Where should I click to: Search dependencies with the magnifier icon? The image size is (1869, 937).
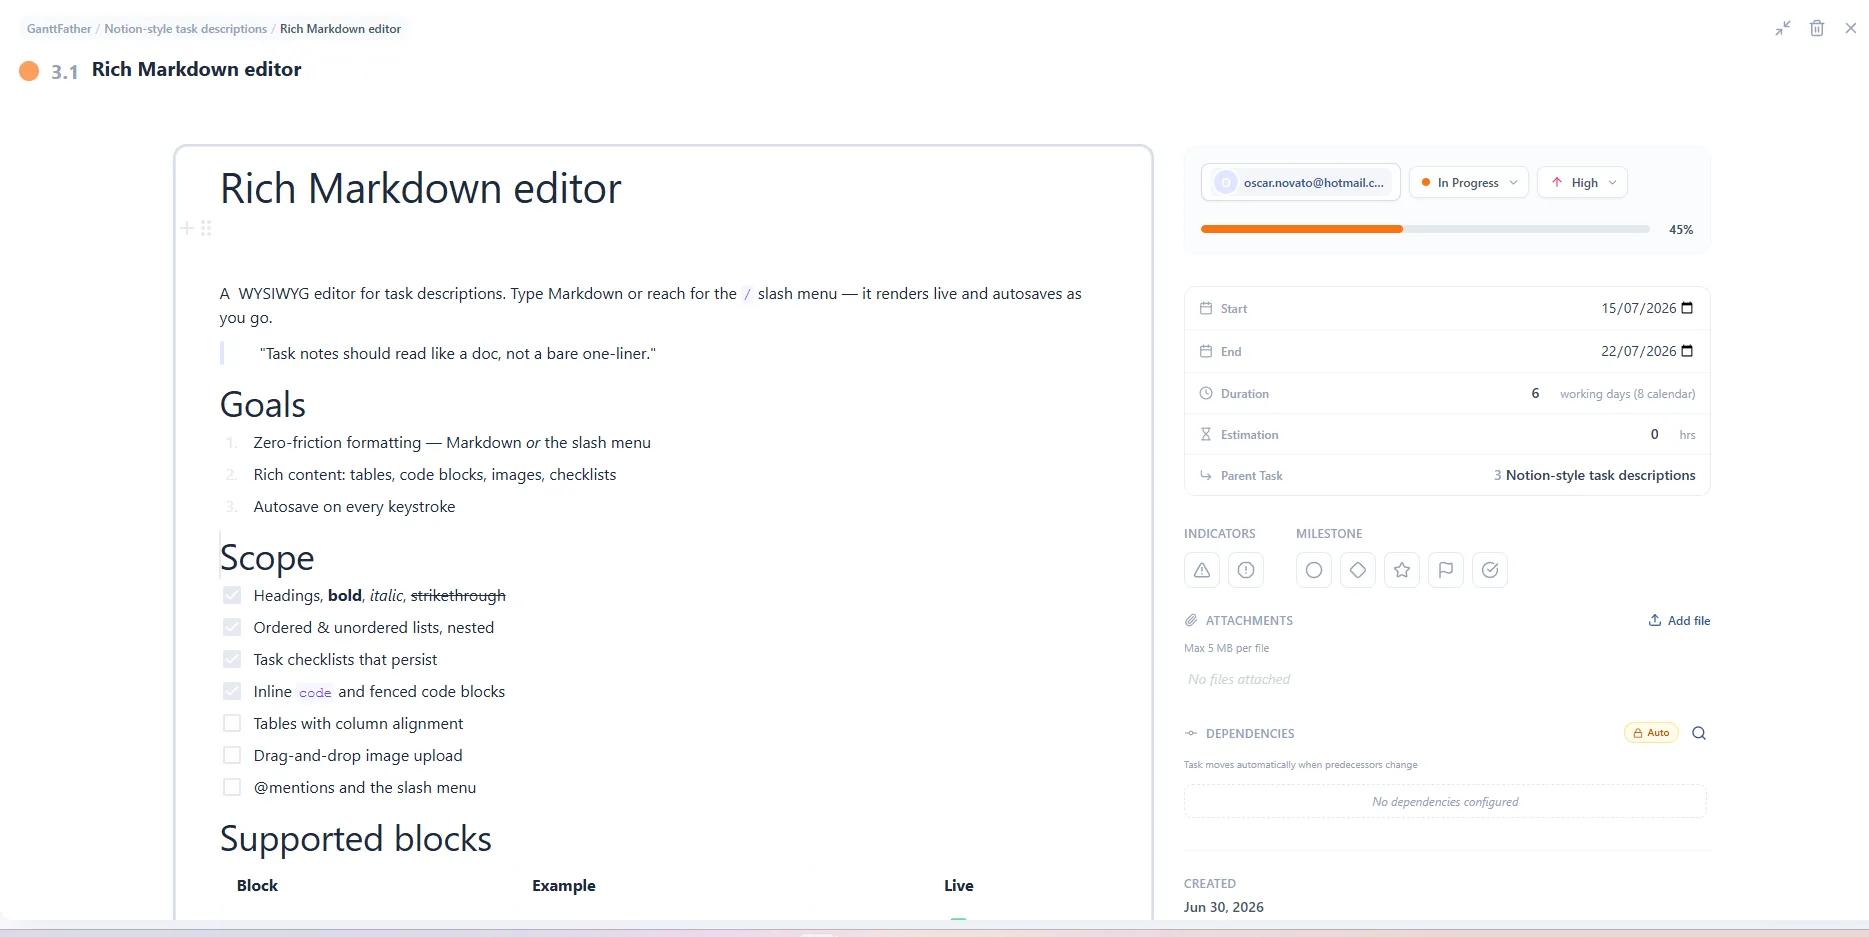coord(1699,733)
